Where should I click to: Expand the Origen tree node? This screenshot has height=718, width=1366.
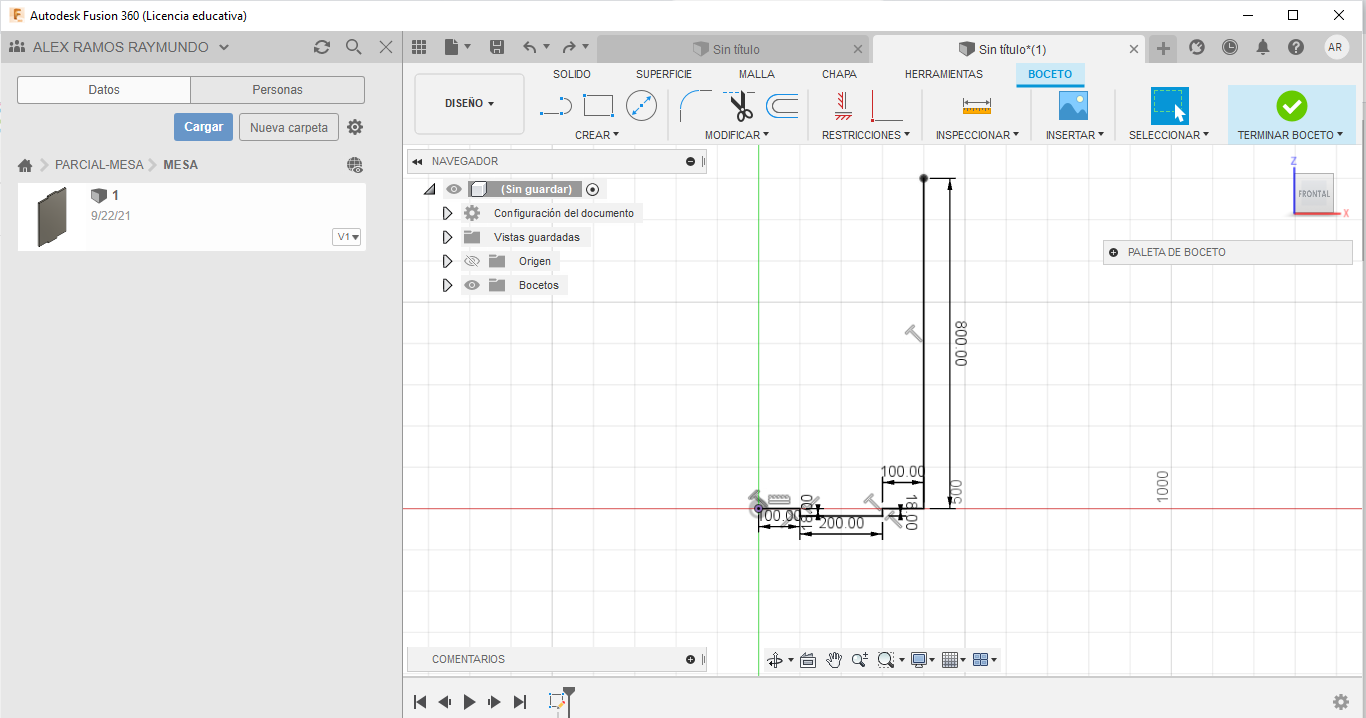pyautogui.click(x=447, y=261)
